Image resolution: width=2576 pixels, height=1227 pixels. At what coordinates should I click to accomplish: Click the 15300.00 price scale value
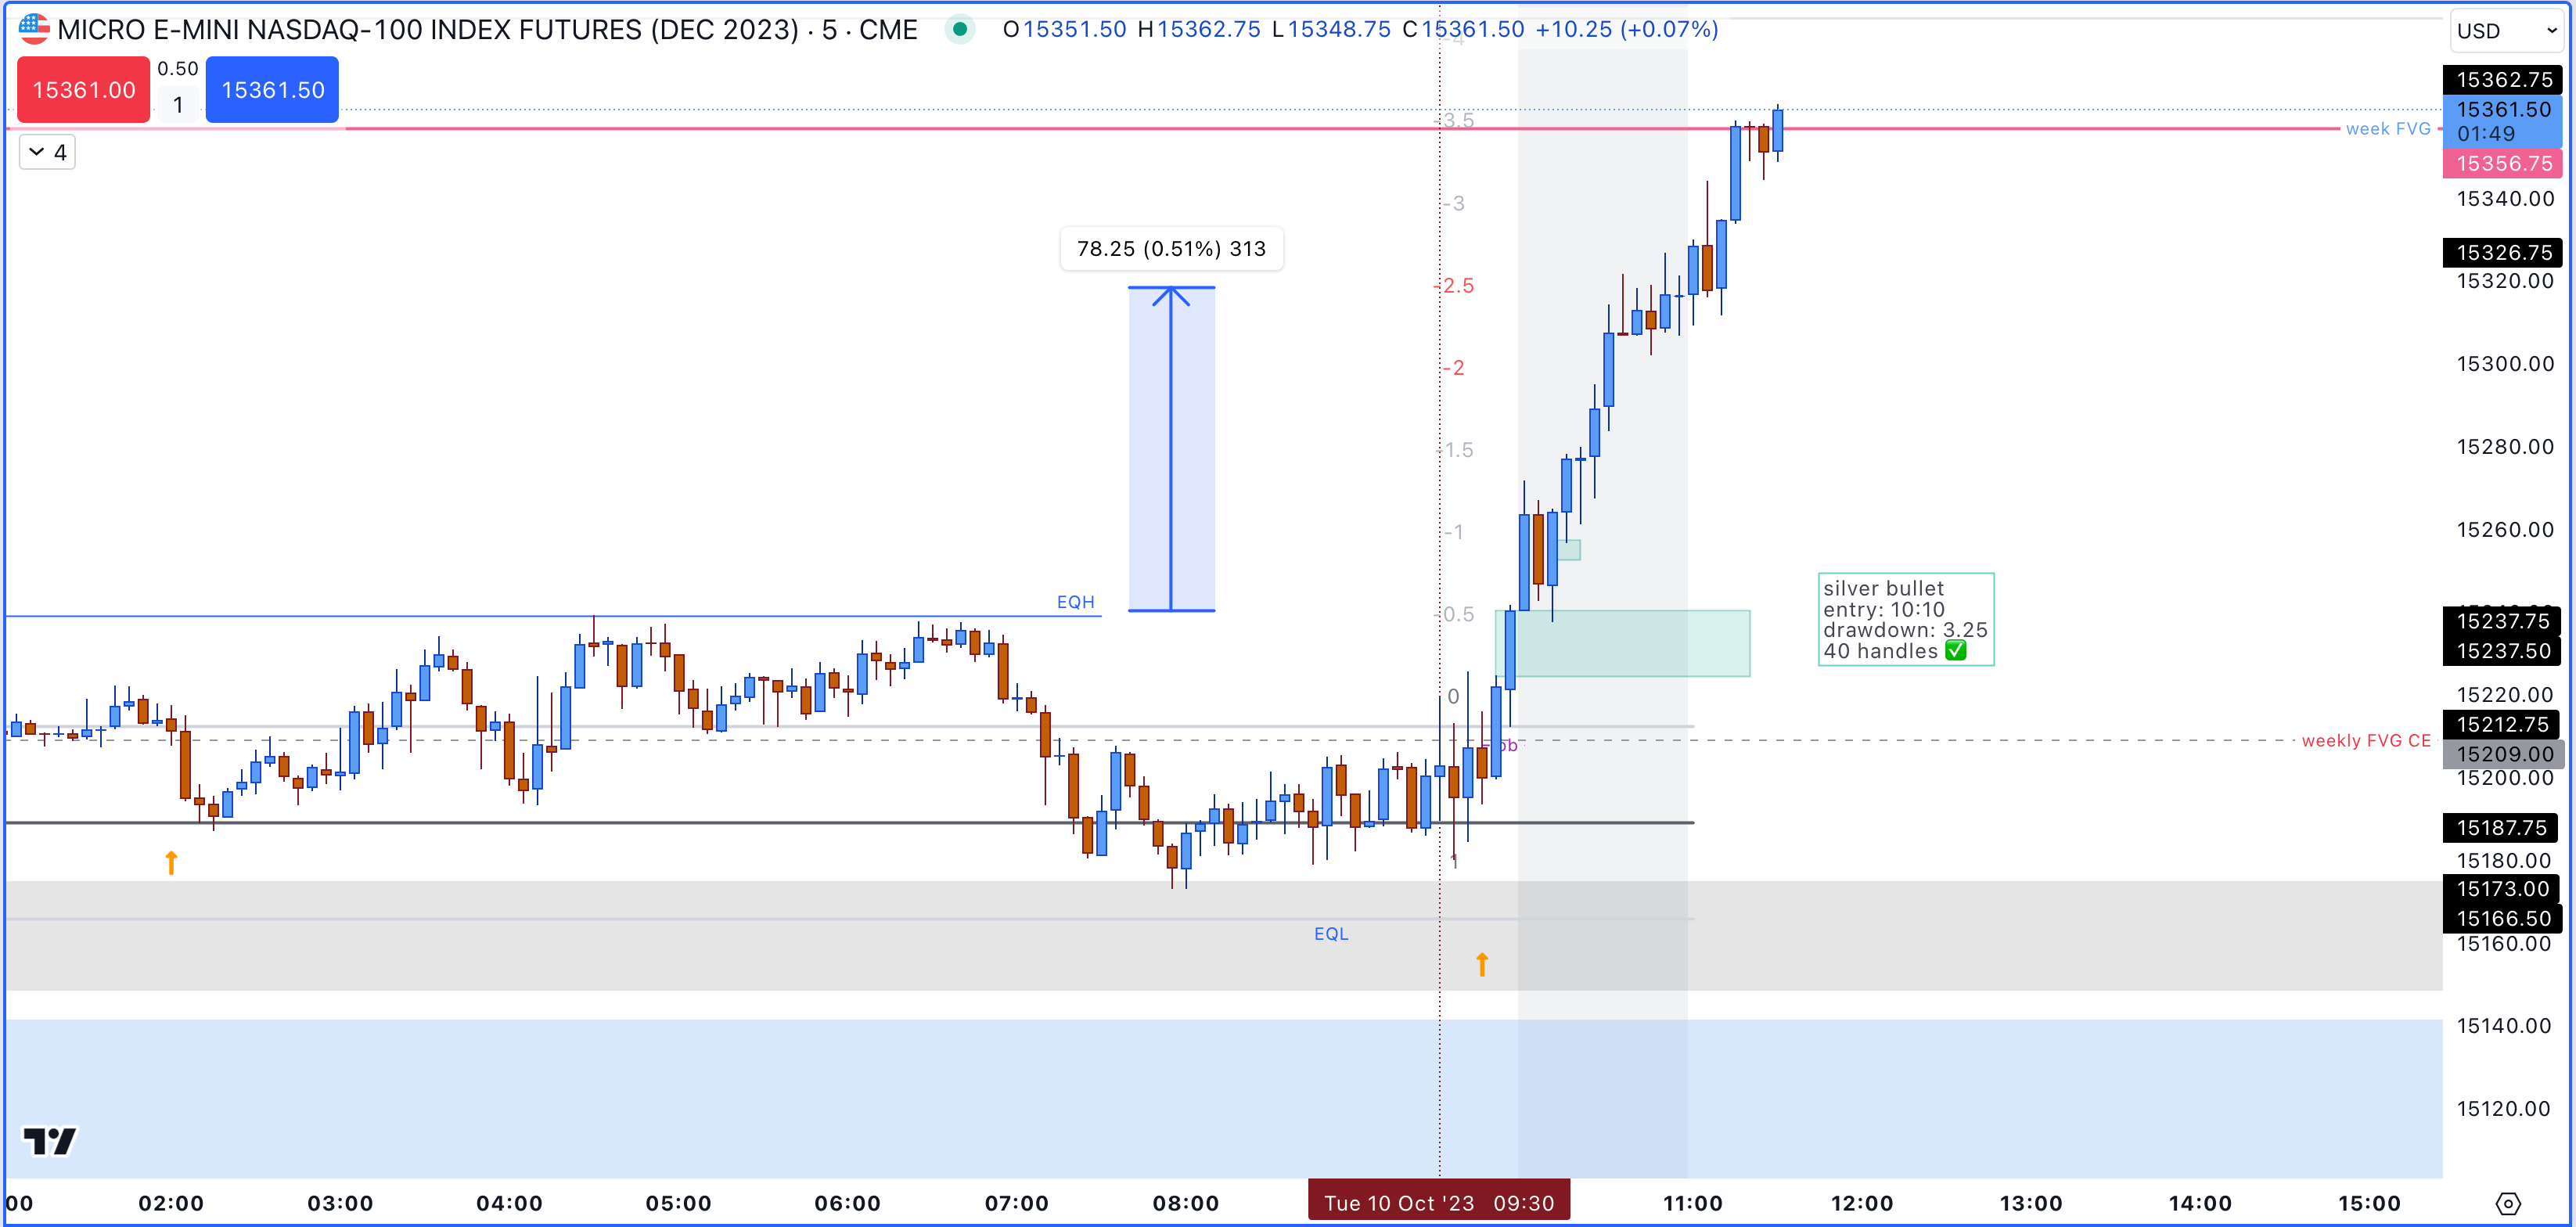[2505, 364]
